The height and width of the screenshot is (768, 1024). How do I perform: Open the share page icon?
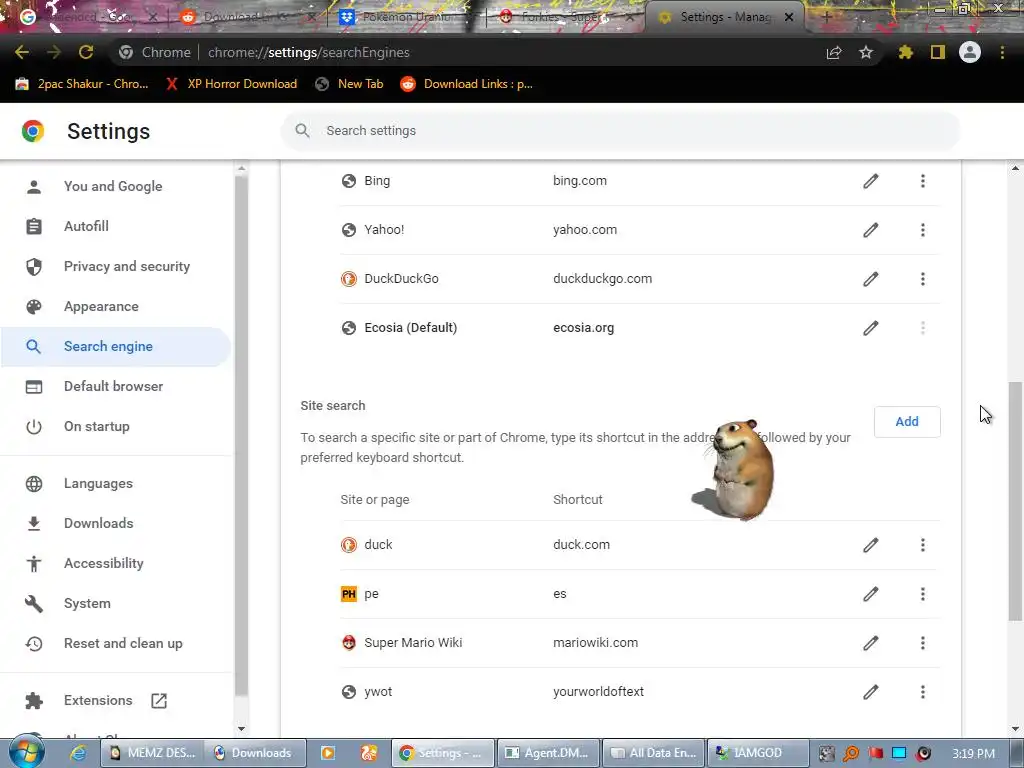(x=834, y=52)
